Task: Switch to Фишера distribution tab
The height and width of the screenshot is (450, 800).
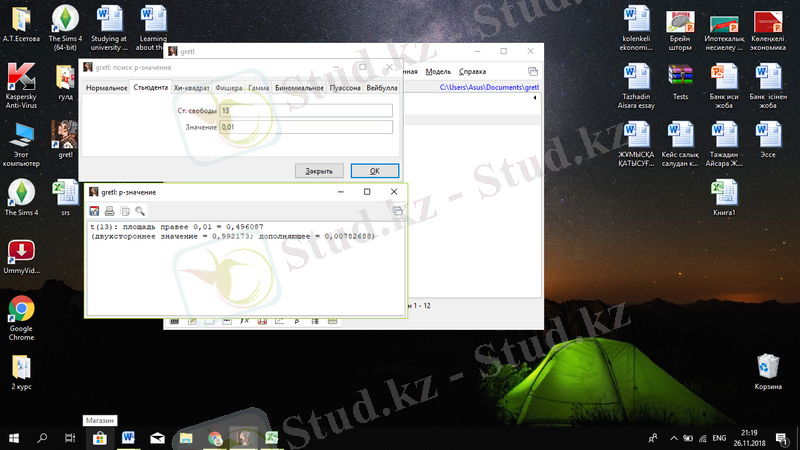Action: [229, 88]
